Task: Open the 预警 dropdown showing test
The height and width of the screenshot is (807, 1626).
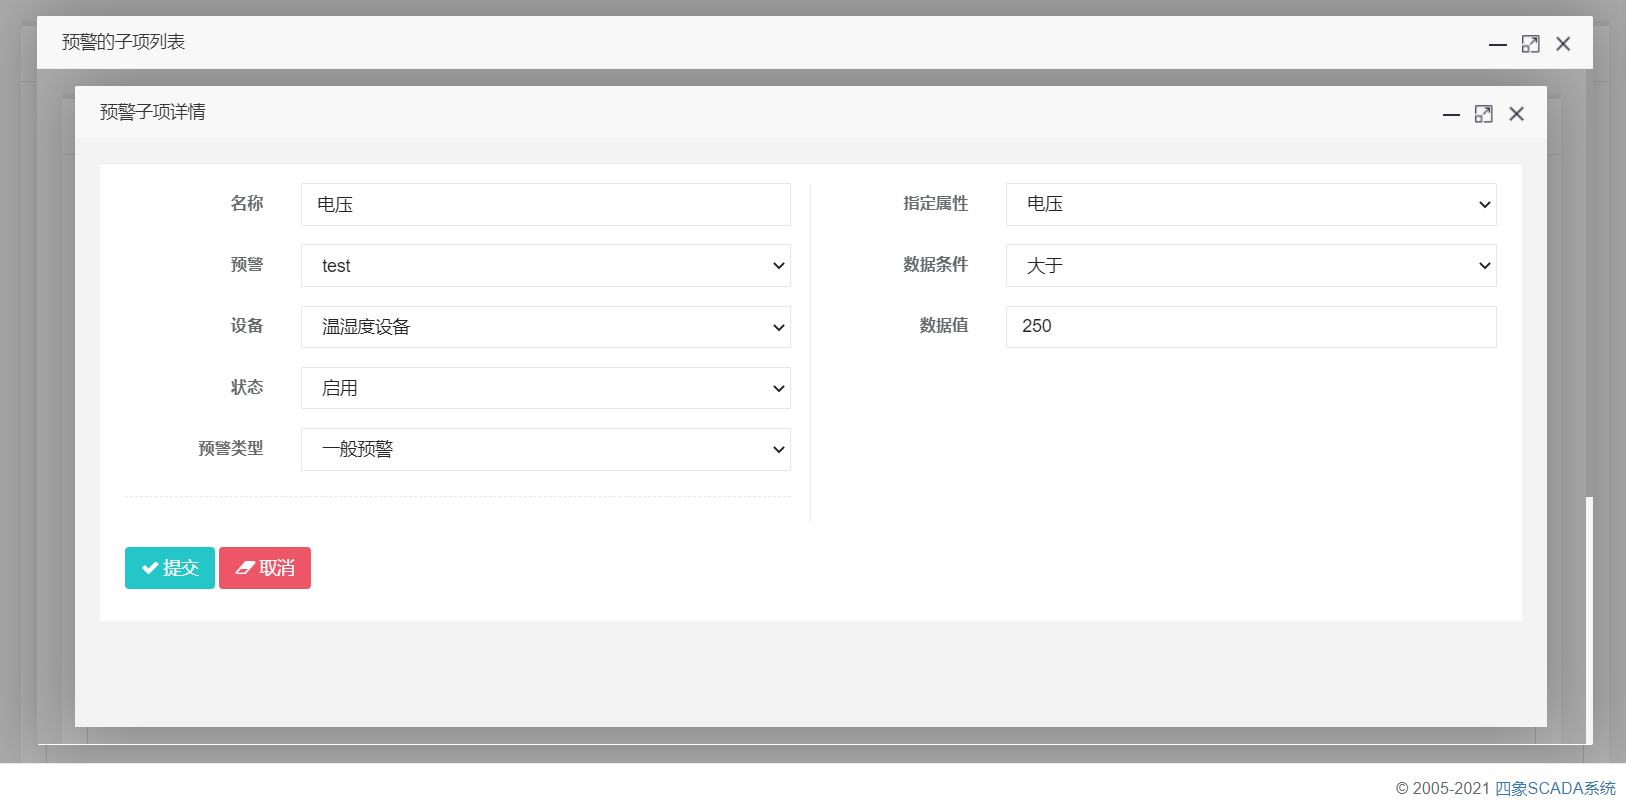Action: pos(545,266)
